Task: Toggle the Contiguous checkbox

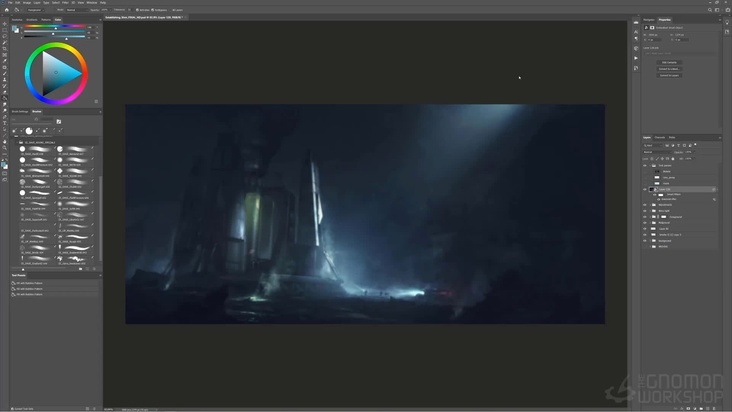Action: coord(153,10)
